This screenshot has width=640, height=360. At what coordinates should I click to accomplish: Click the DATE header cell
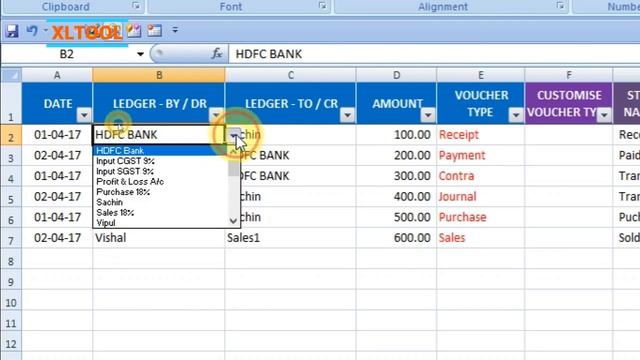click(x=57, y=103)
